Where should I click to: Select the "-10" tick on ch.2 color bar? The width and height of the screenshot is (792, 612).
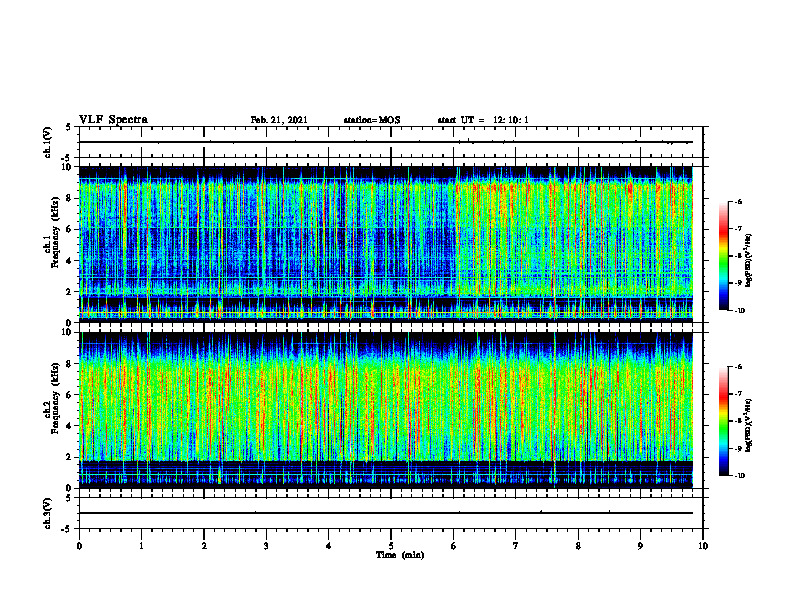(x=739, y=476)
